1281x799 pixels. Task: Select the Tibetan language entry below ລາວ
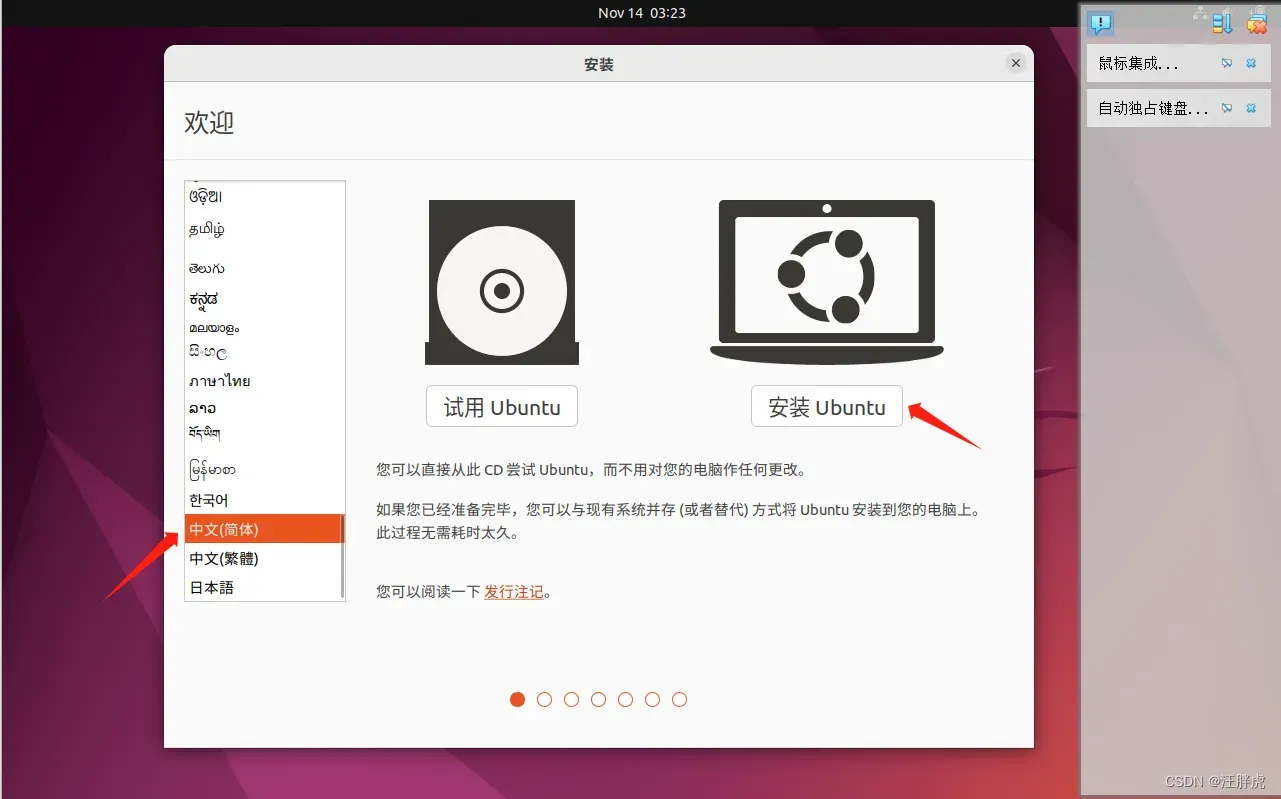264,433
